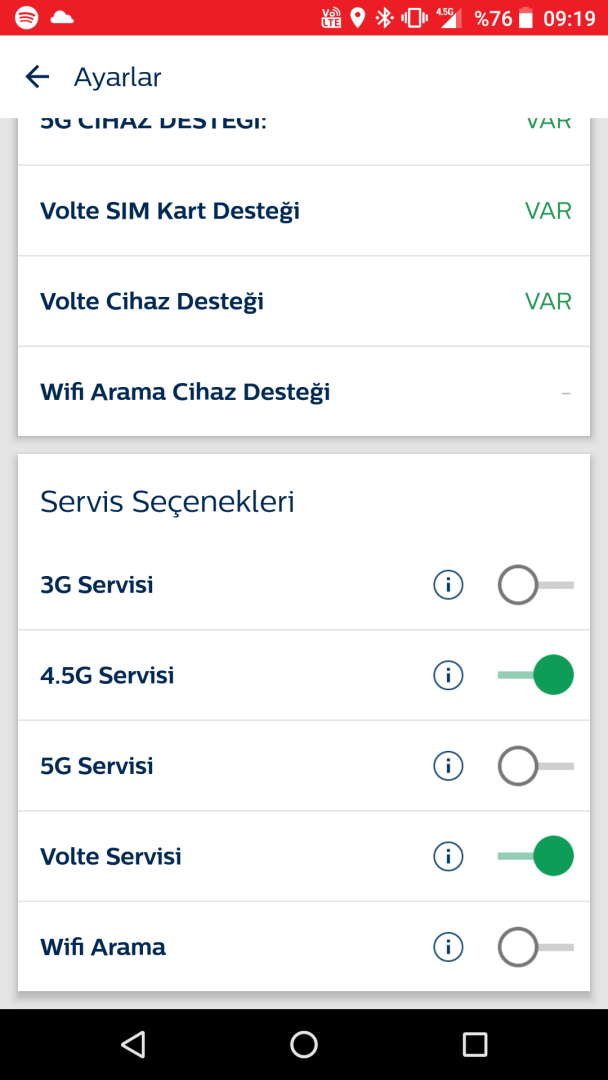The width and height of the screenshot is (608, 1080).
Task: Tap the Bluetooth icon in the status bar
Action: 384,17
